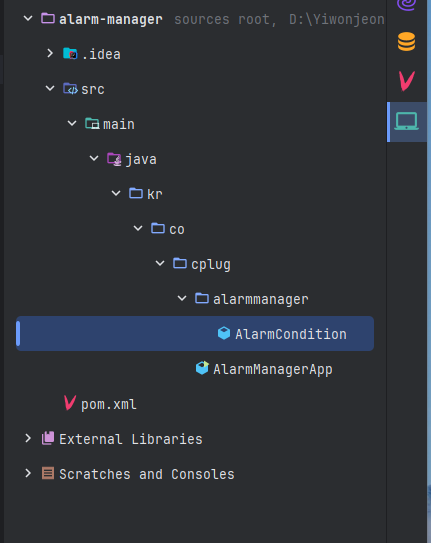This screenshot has width=431, height=543.
Task: Open the Database tool window
Action: pyautogui.click(x=406, y=42)
